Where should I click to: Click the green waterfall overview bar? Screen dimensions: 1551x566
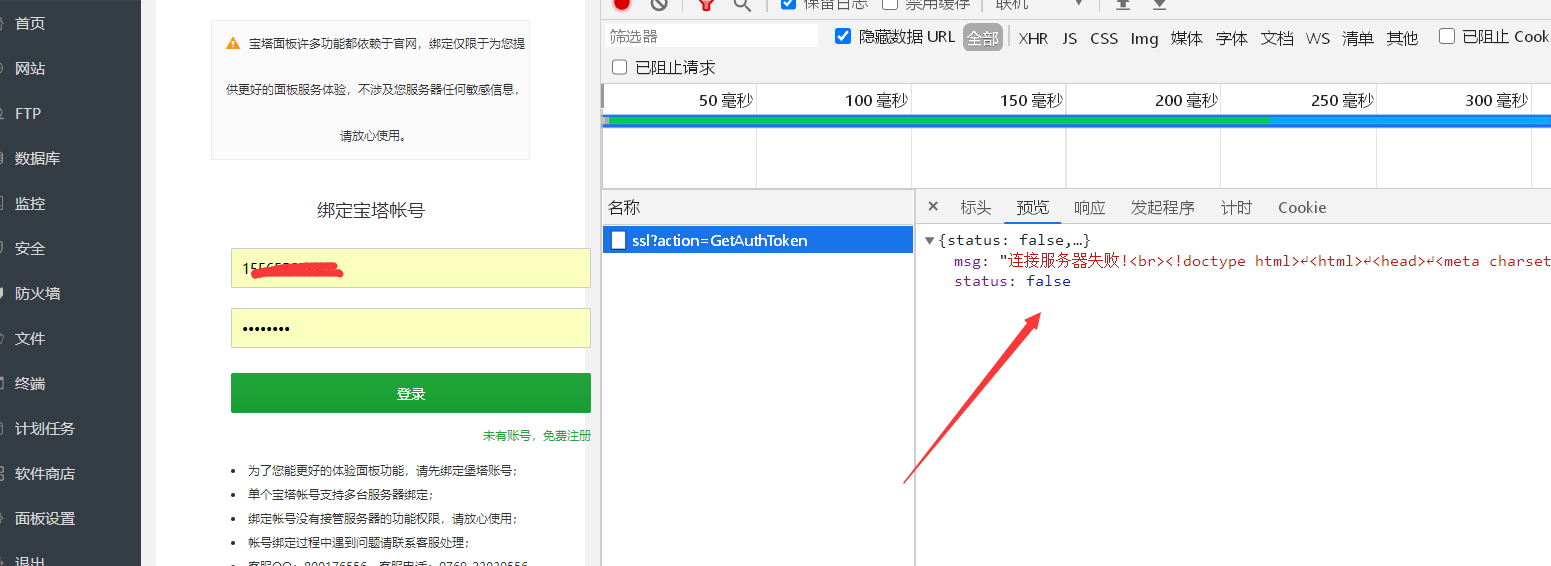click(x=938, y=120)
